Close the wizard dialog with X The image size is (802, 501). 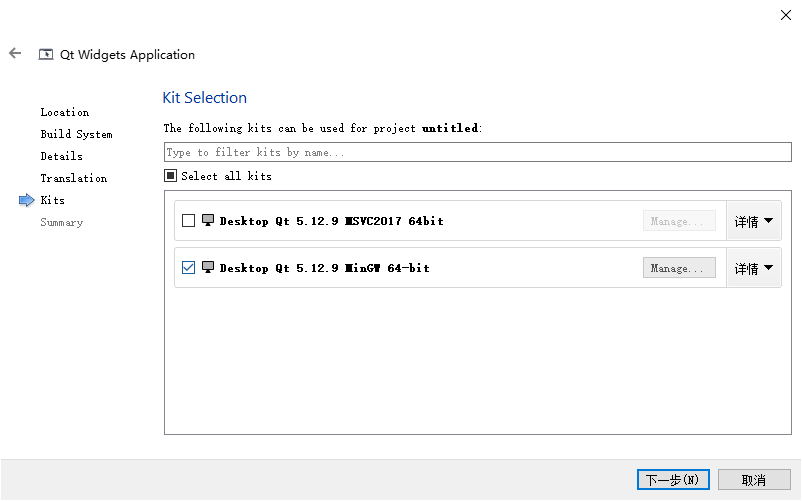tap(786, 15)
